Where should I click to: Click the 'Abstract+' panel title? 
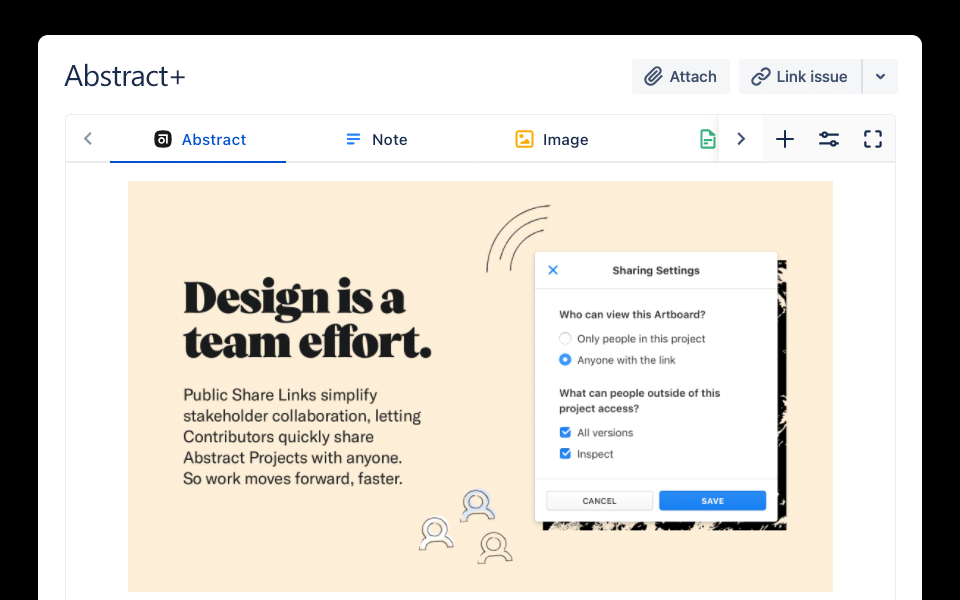pos(125,77)
